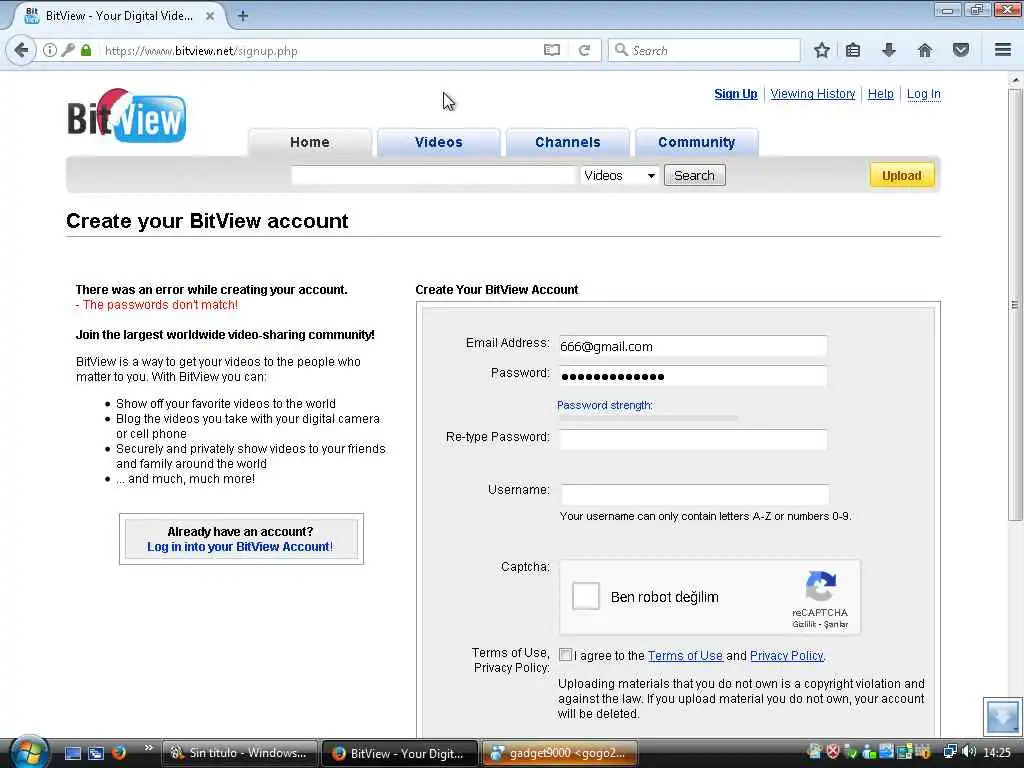Toggle reader view in the address bar
1024x768 pixels.
tap(552, 50)
